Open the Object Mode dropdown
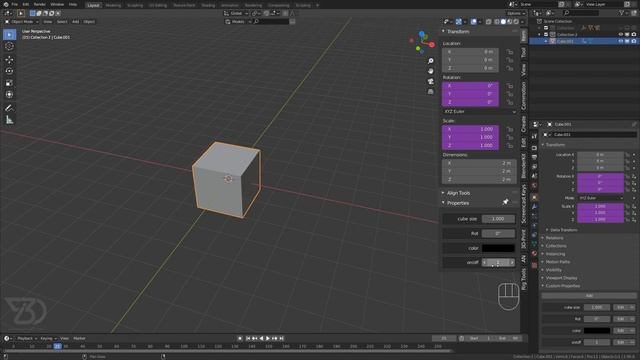This screenshot has height=360, width=640. (x=22, y=22)
